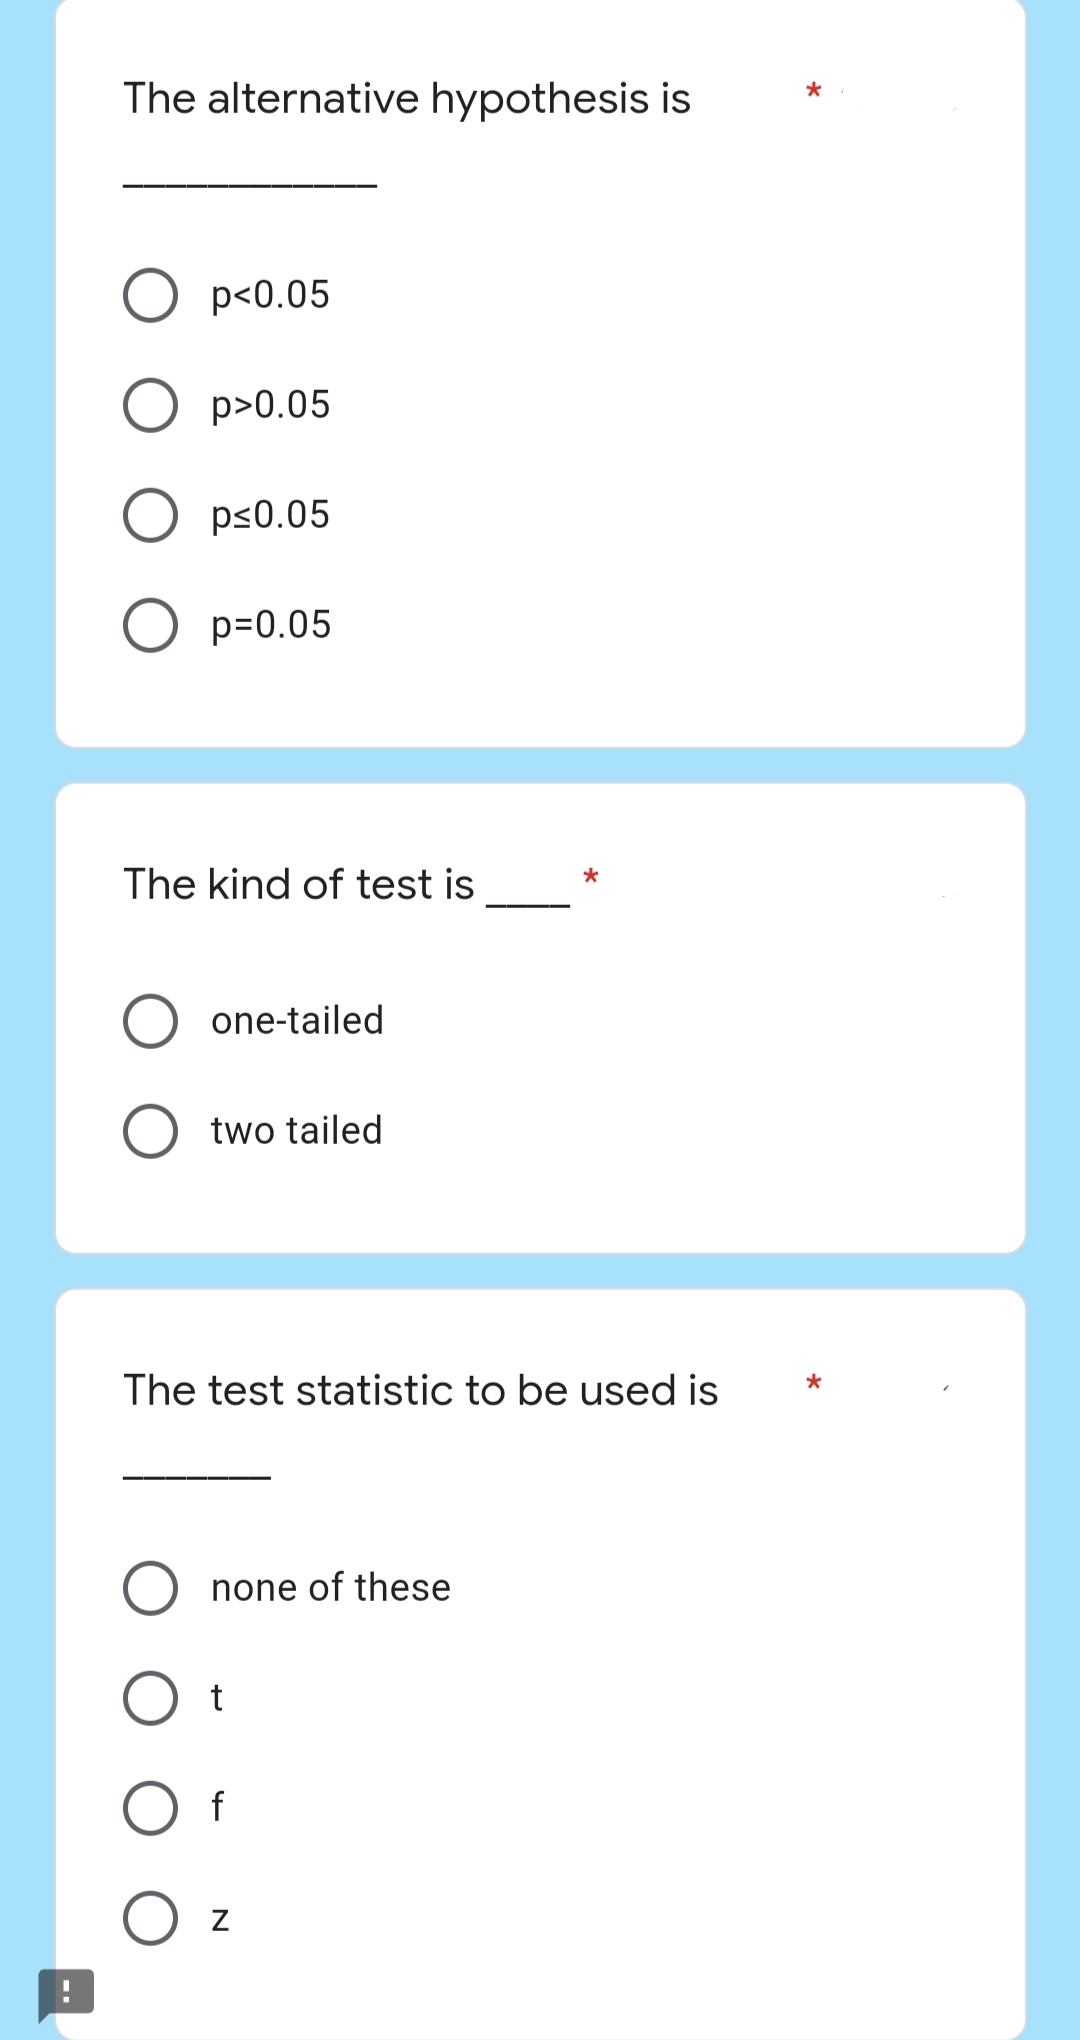The image size is (1080, 2040).
Task: Select the p<0.05 radio option
Action: (x=151, y=296)
